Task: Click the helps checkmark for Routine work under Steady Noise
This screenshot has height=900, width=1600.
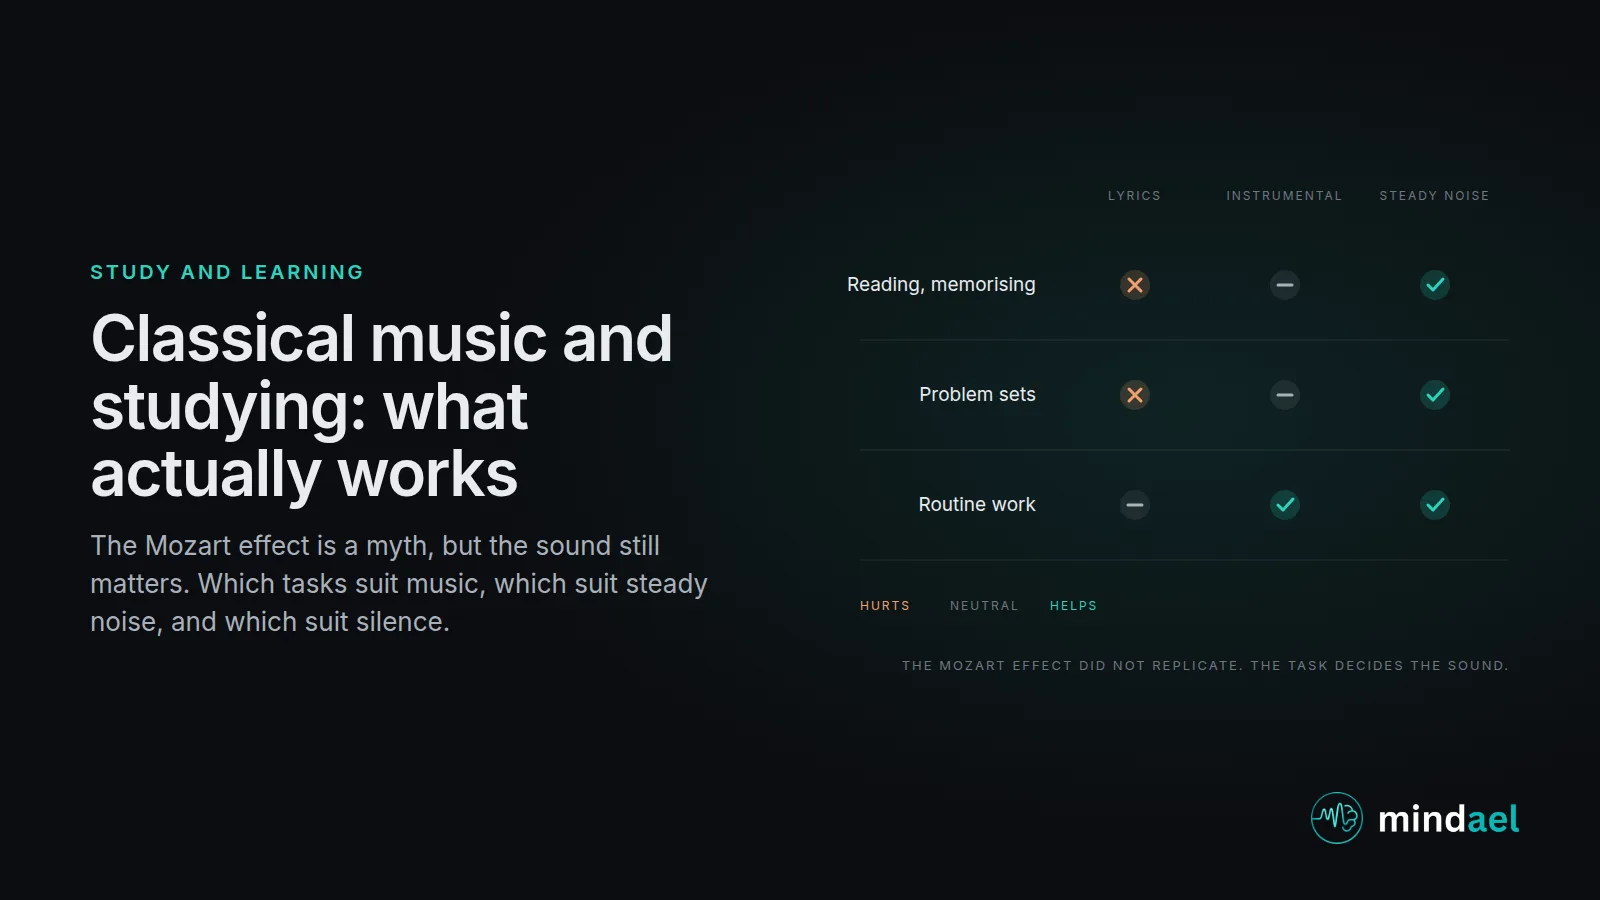Action: pos(1435,505)
